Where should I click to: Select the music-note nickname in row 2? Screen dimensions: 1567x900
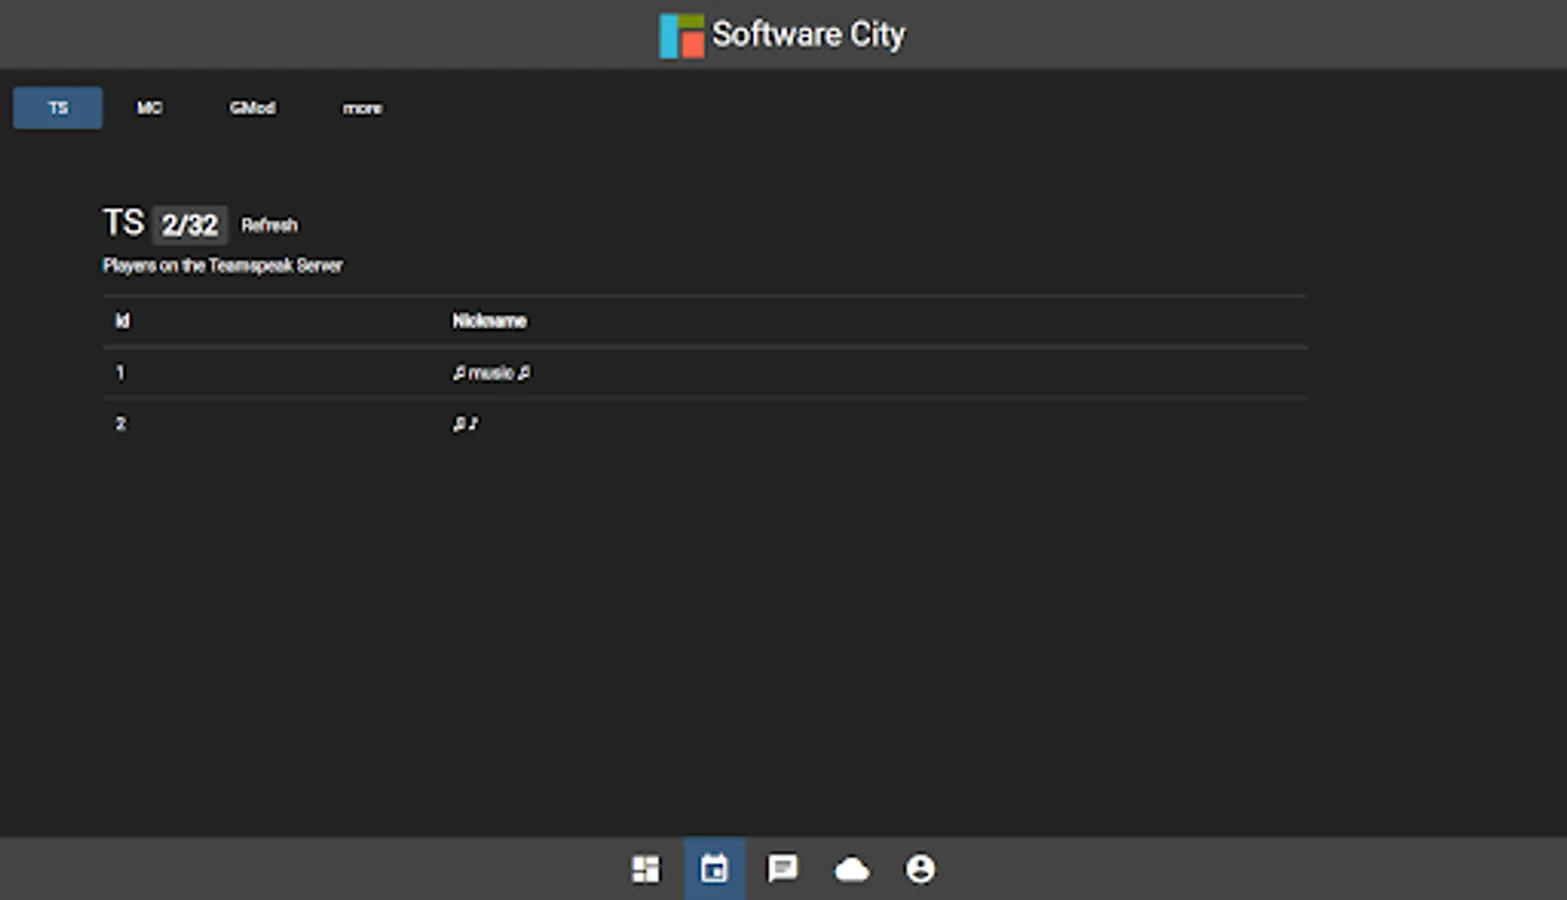tap(465, 424)
